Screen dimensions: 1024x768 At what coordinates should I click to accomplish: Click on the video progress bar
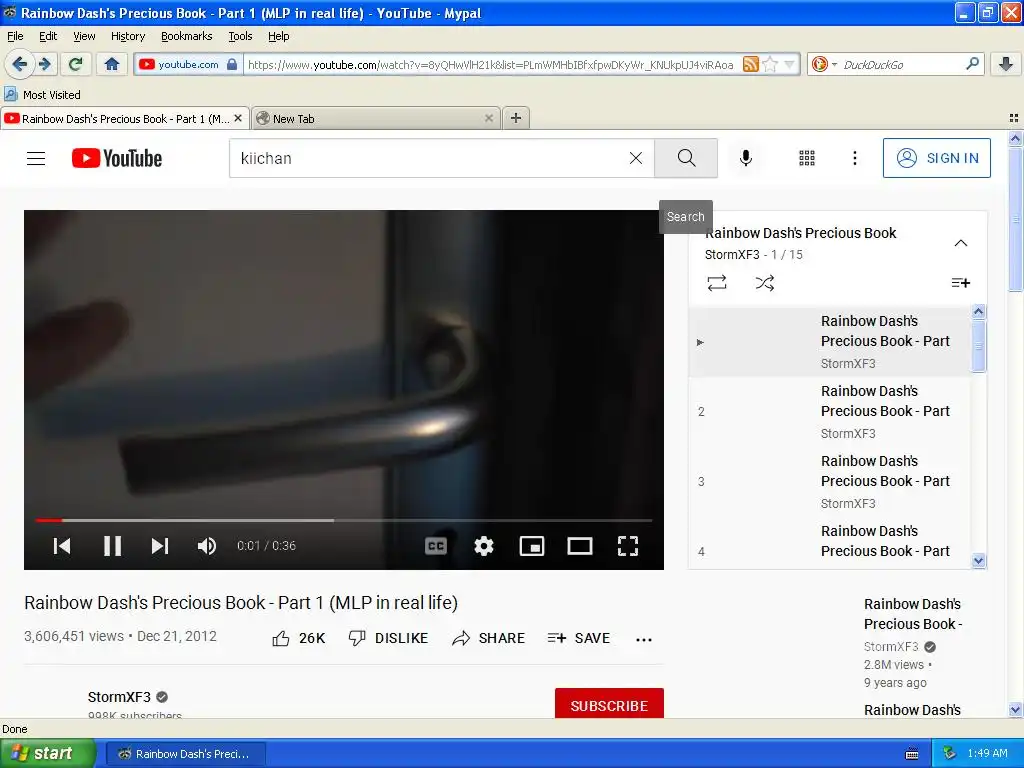pos(344,520)
